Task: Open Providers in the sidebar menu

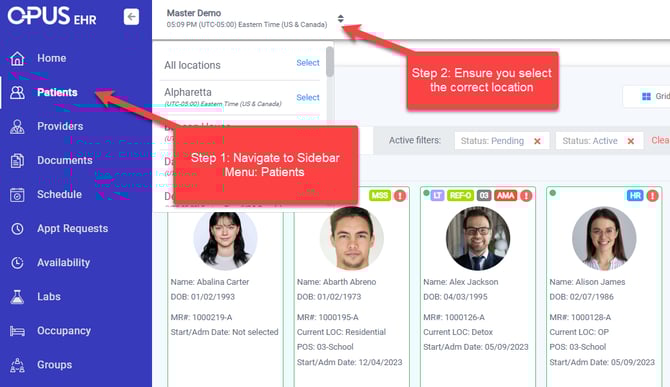Action: click(60, 126)
